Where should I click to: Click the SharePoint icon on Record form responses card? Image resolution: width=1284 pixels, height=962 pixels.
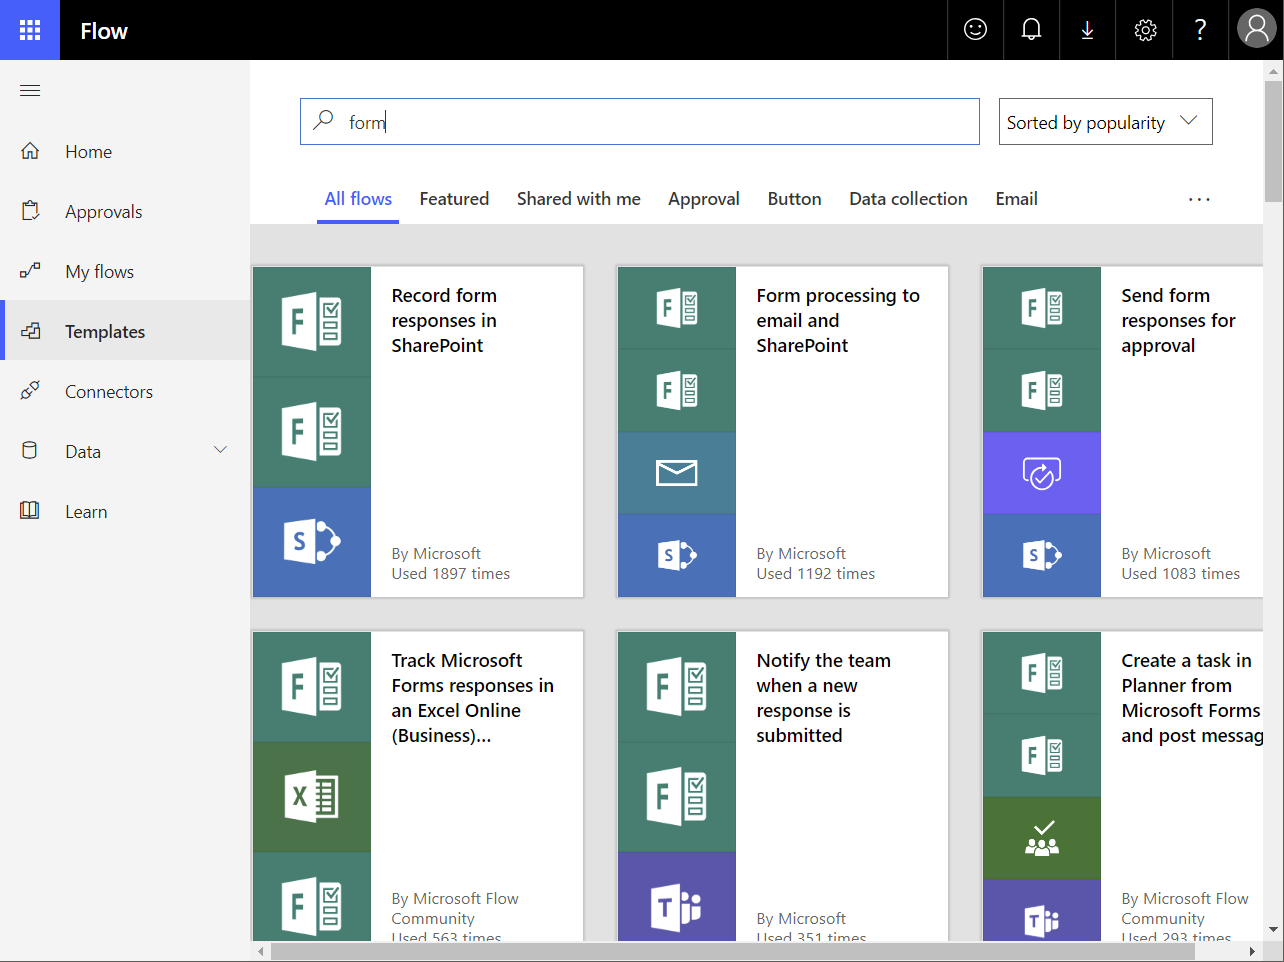[311, 542]
